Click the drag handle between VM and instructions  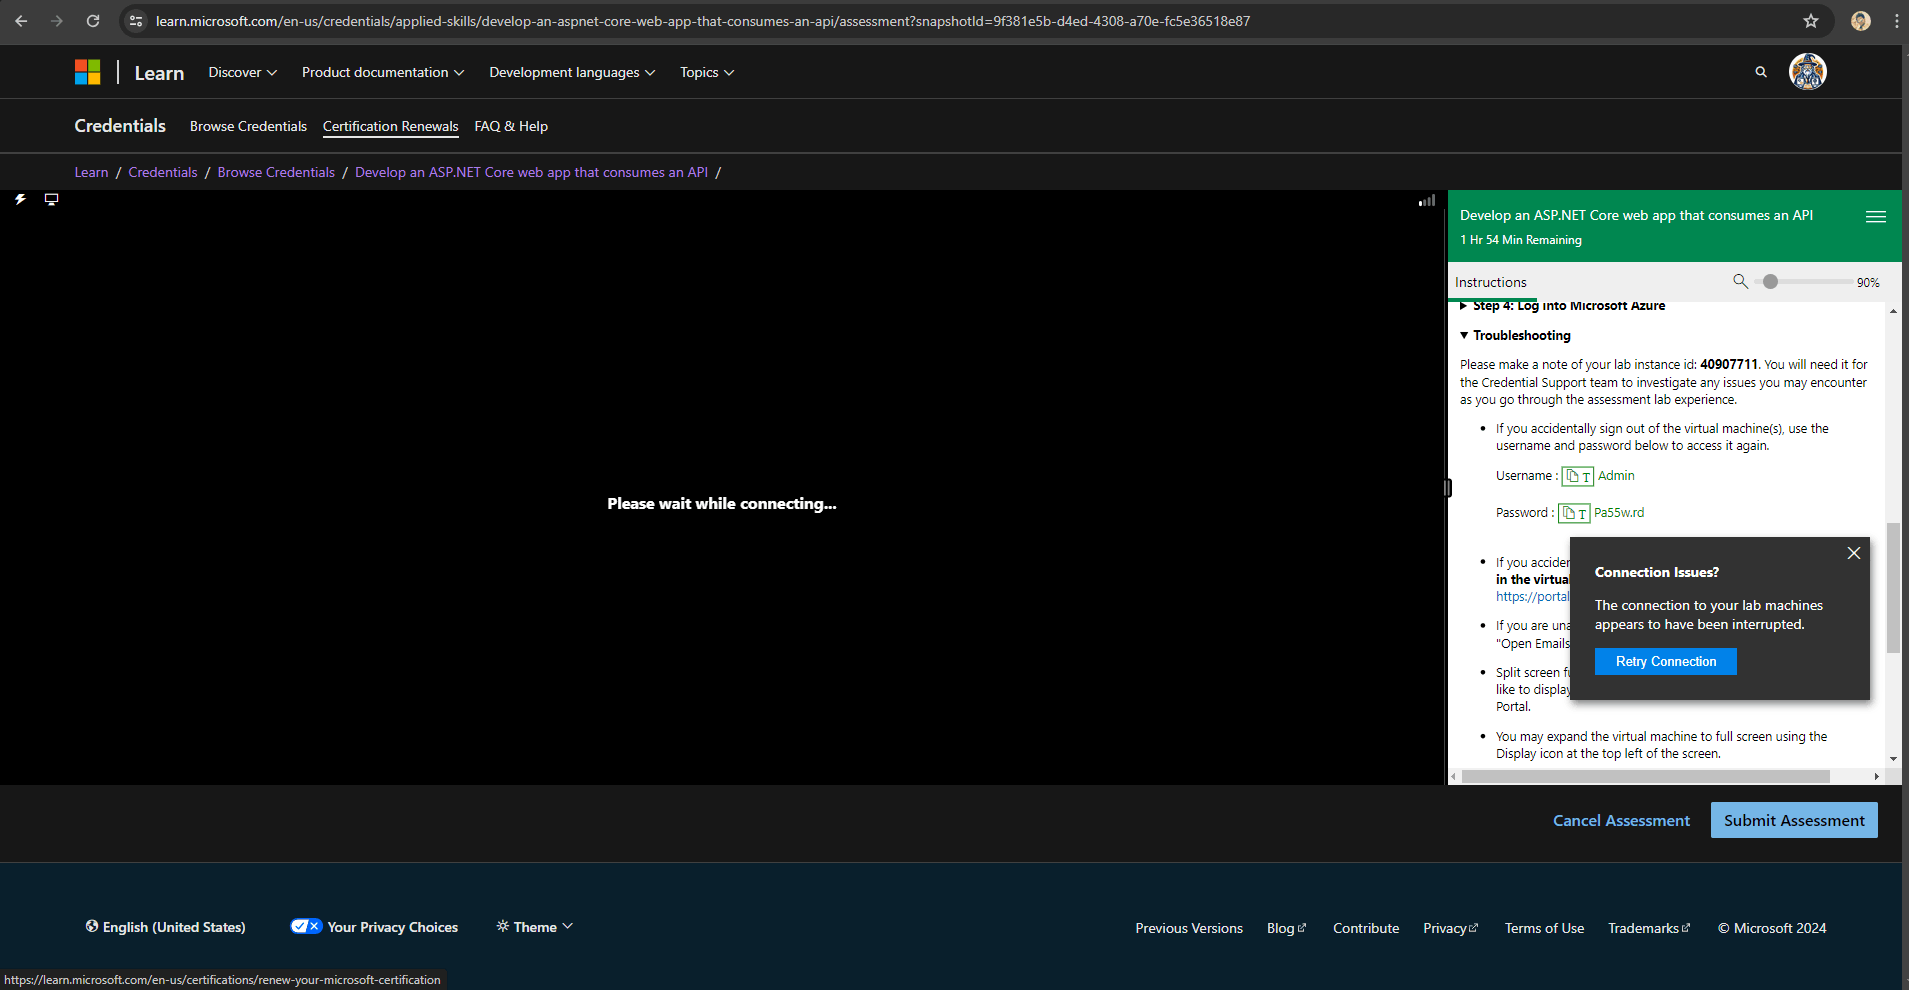pyautogui.click(x=1447, y=488)
